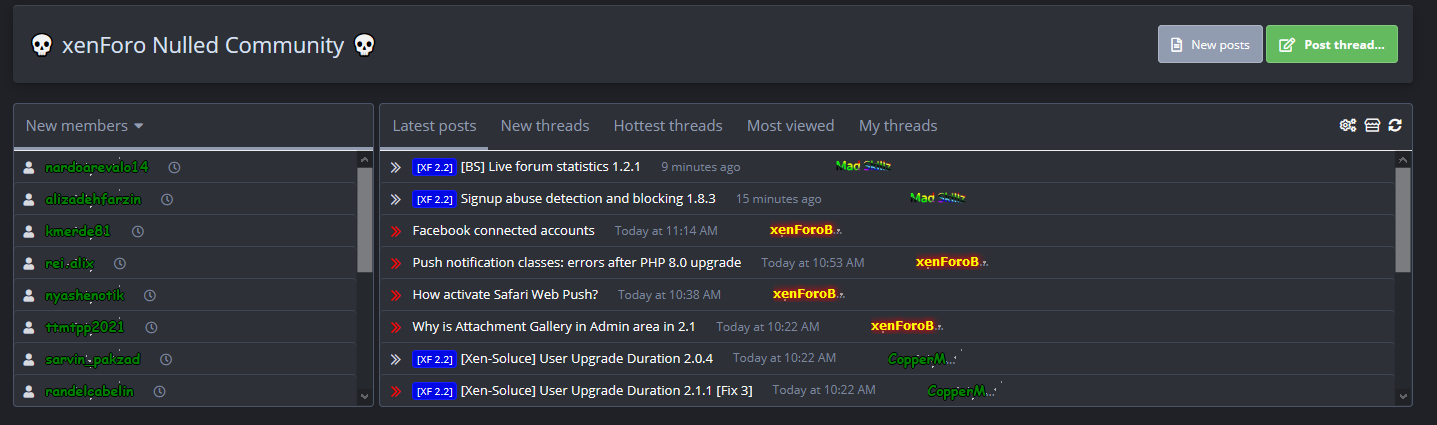Click the XF 2.2 prefix on Signup abuse thread
Screen dimensions: 1437x425
click(x=434, y=199)
